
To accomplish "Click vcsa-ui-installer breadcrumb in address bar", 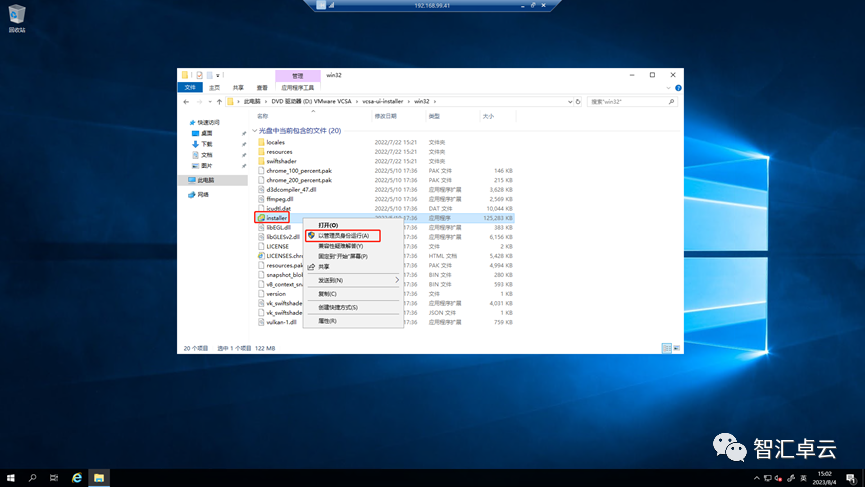I will click(383, 101).
